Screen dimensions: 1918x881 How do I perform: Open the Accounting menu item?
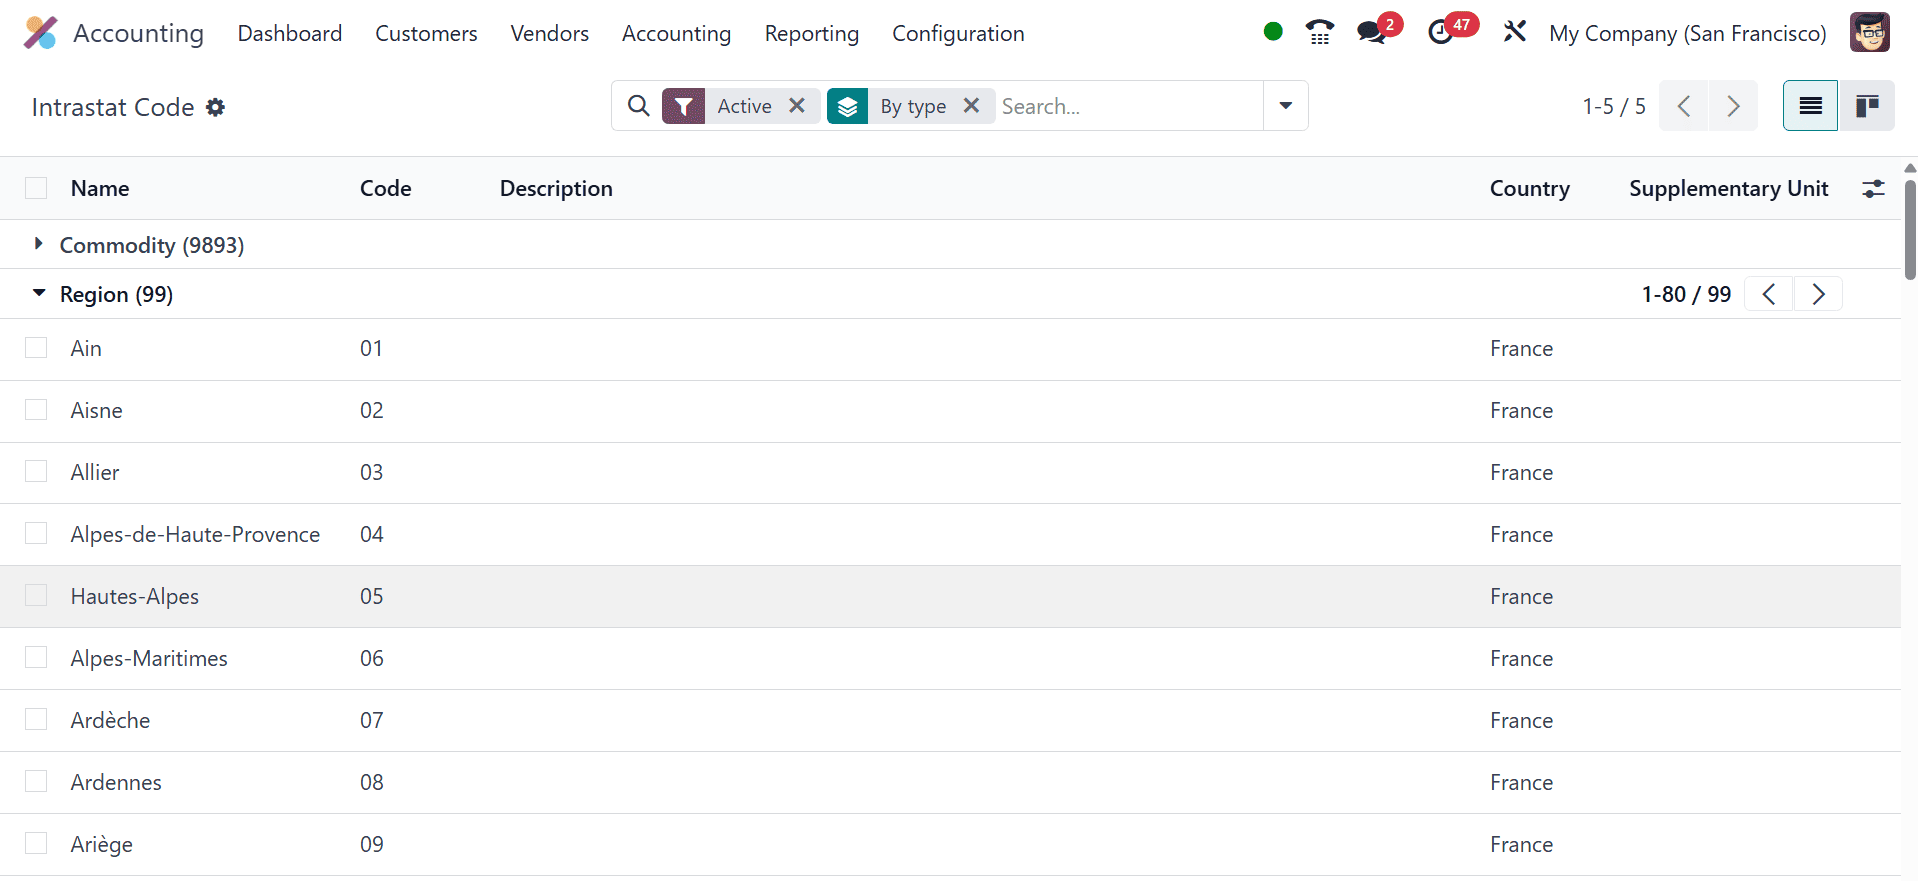676,33
